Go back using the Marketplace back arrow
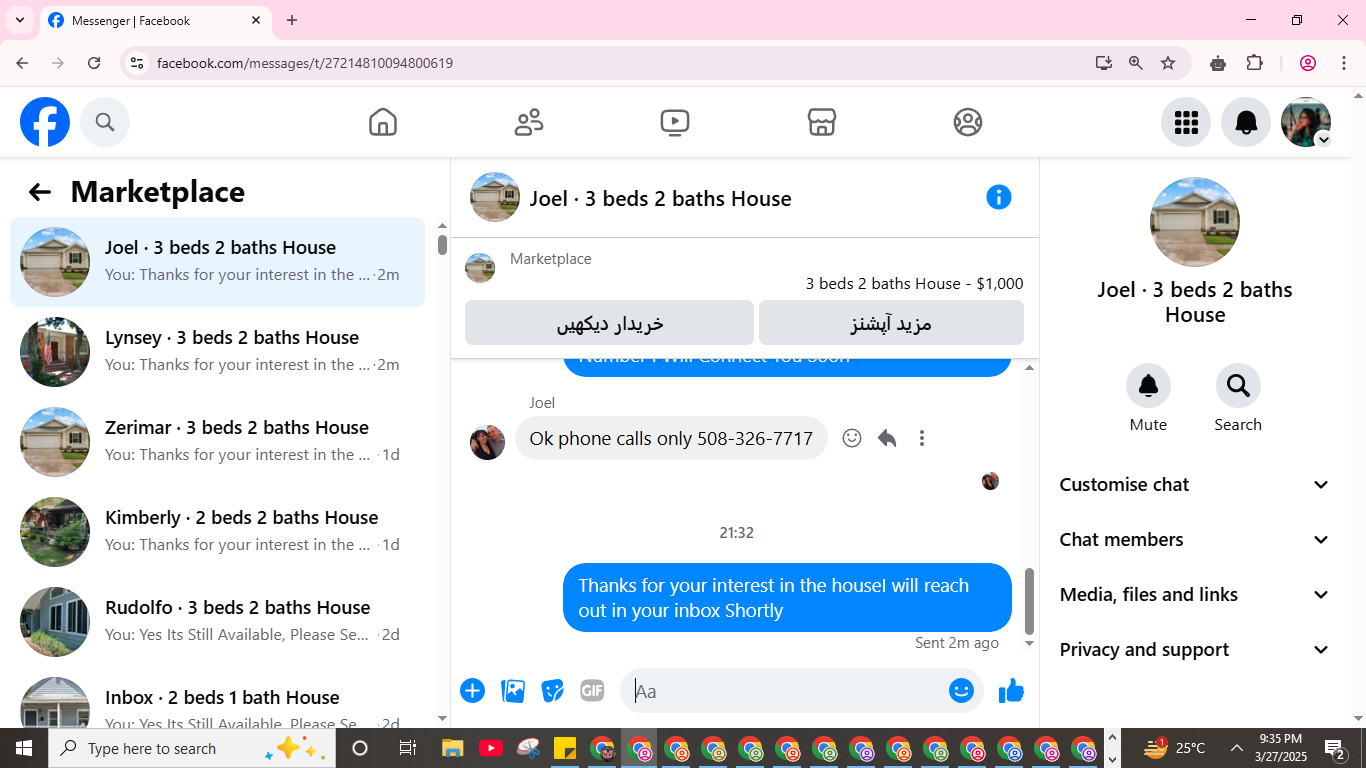The image size is (1366, 768). (x=40, y=192)
